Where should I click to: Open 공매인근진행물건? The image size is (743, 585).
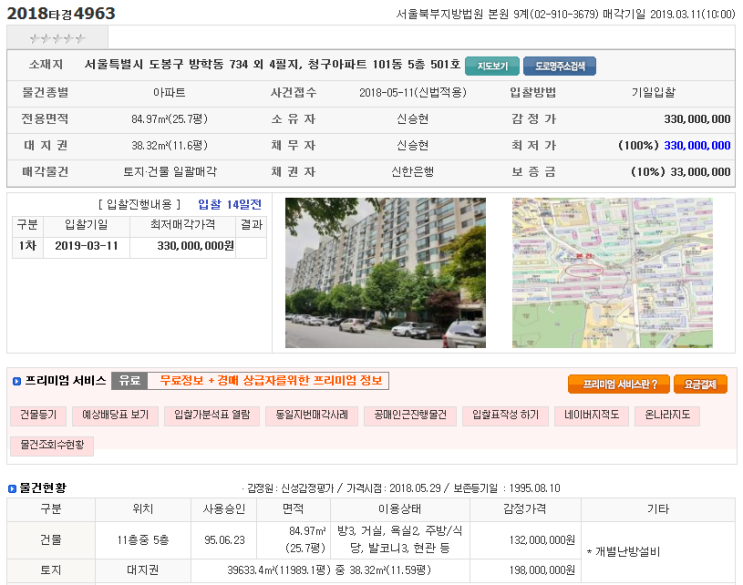point(410,415)
